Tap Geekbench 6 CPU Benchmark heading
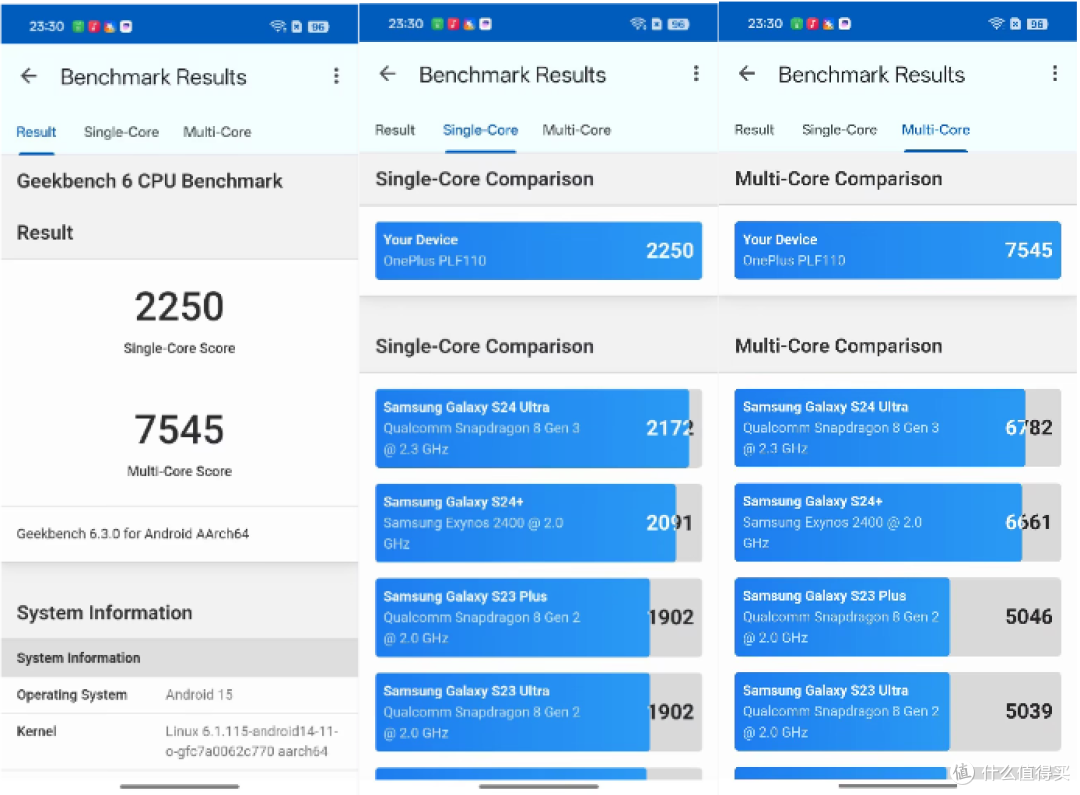Viewport: 1080px width, 795px height. tap(149, 181)
